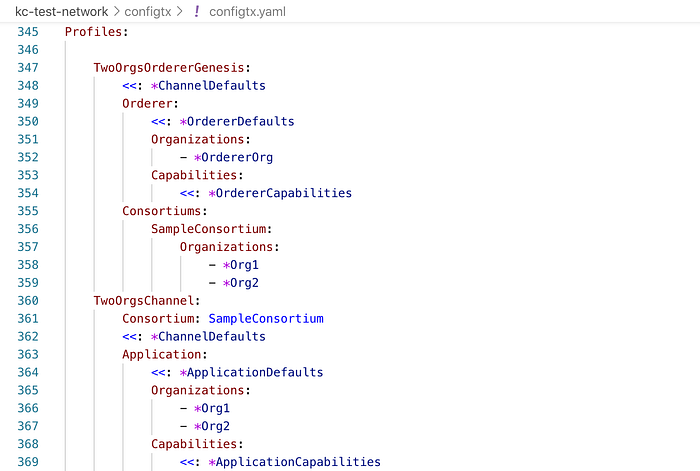Screen dimensions: 700x471
Task: Click the *OrdererCapabilities alias
Action: point(280,193)
